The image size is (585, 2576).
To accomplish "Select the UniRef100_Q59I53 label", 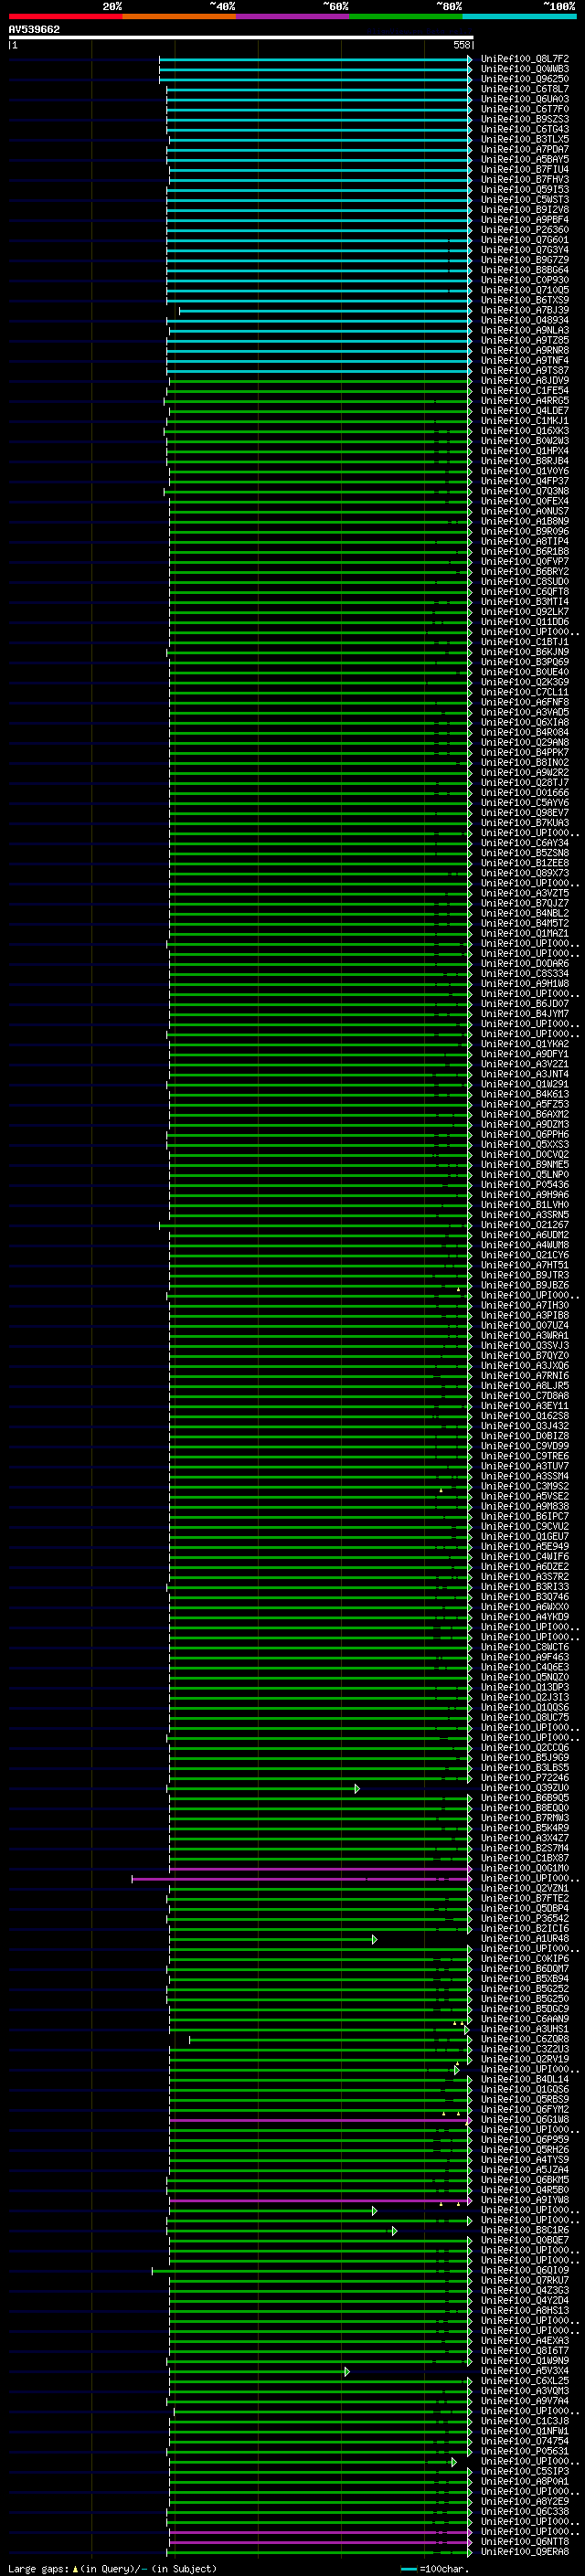I will pos(524,189).
